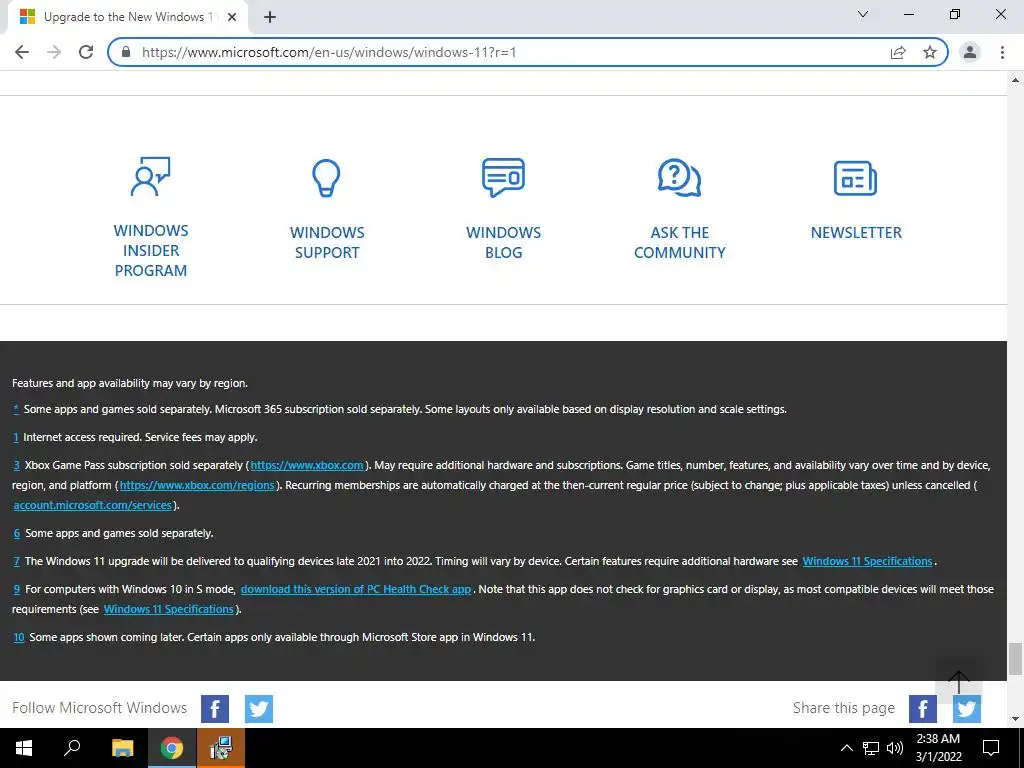Close the Upgrade to the New Windows tab

coord(232,17)
